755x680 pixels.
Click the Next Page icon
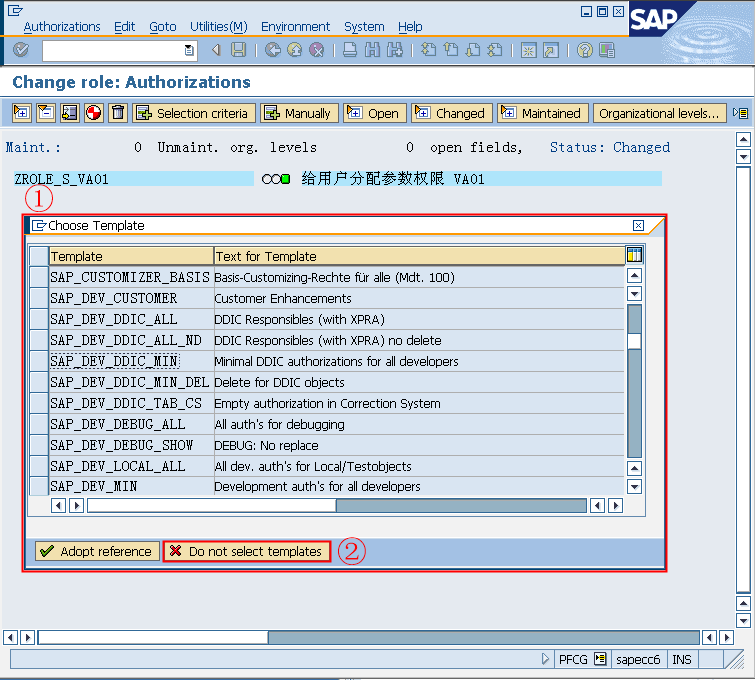[x=473, y=50]
